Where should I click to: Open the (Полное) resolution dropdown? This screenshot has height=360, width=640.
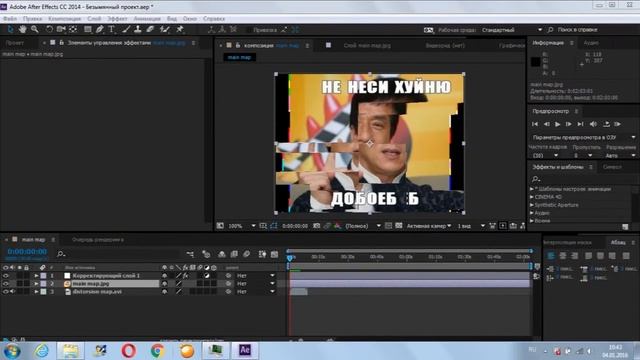[x=363, y=226]
